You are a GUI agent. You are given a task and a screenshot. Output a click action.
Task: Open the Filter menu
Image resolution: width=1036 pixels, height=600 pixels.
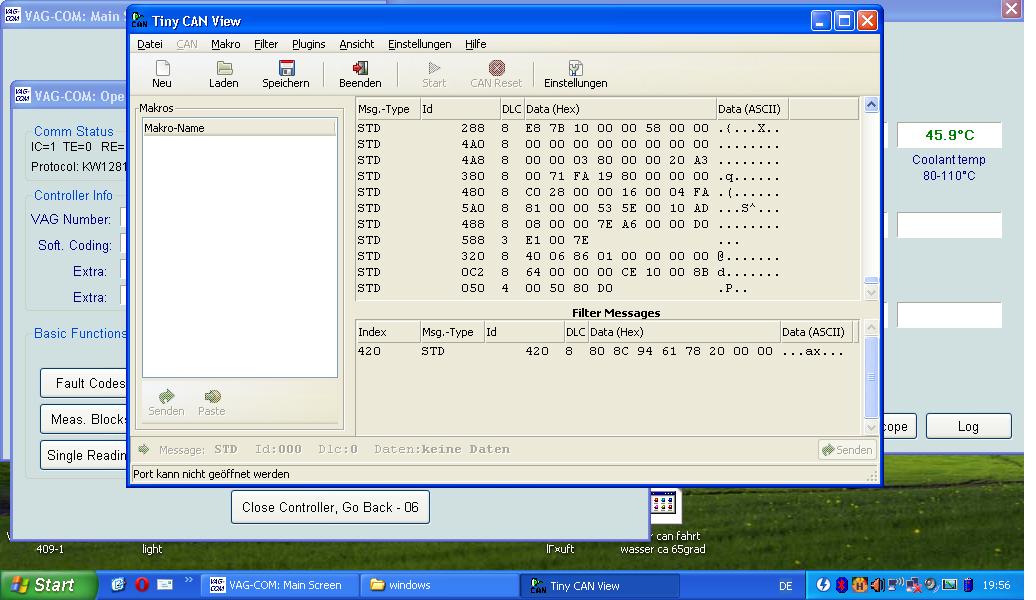coord(266,44)
